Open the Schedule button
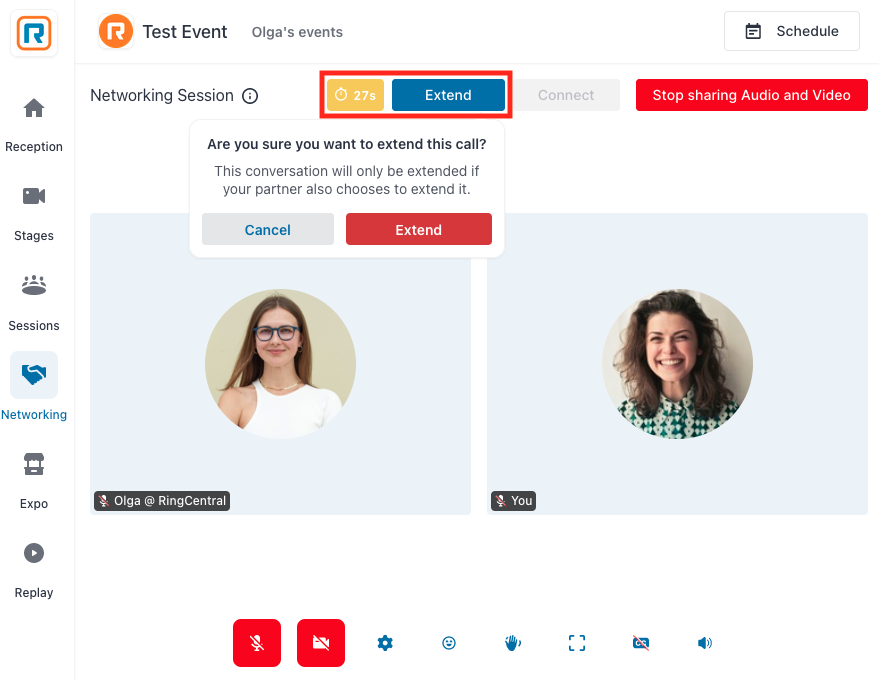Screen dimensions: 879x680 (x=792, y=31)
